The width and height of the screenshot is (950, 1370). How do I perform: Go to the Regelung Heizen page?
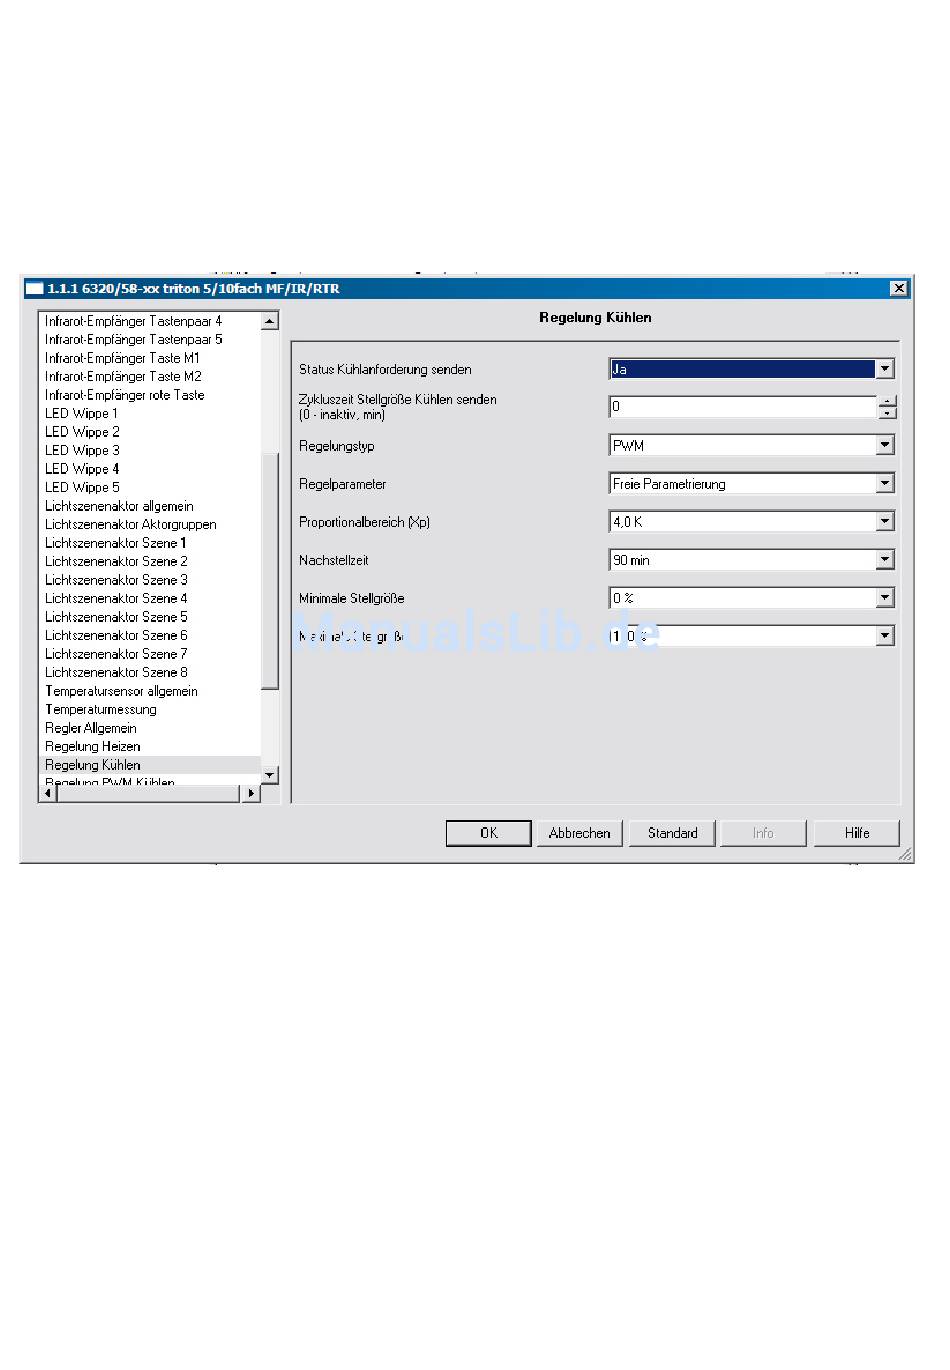[93, 746]
